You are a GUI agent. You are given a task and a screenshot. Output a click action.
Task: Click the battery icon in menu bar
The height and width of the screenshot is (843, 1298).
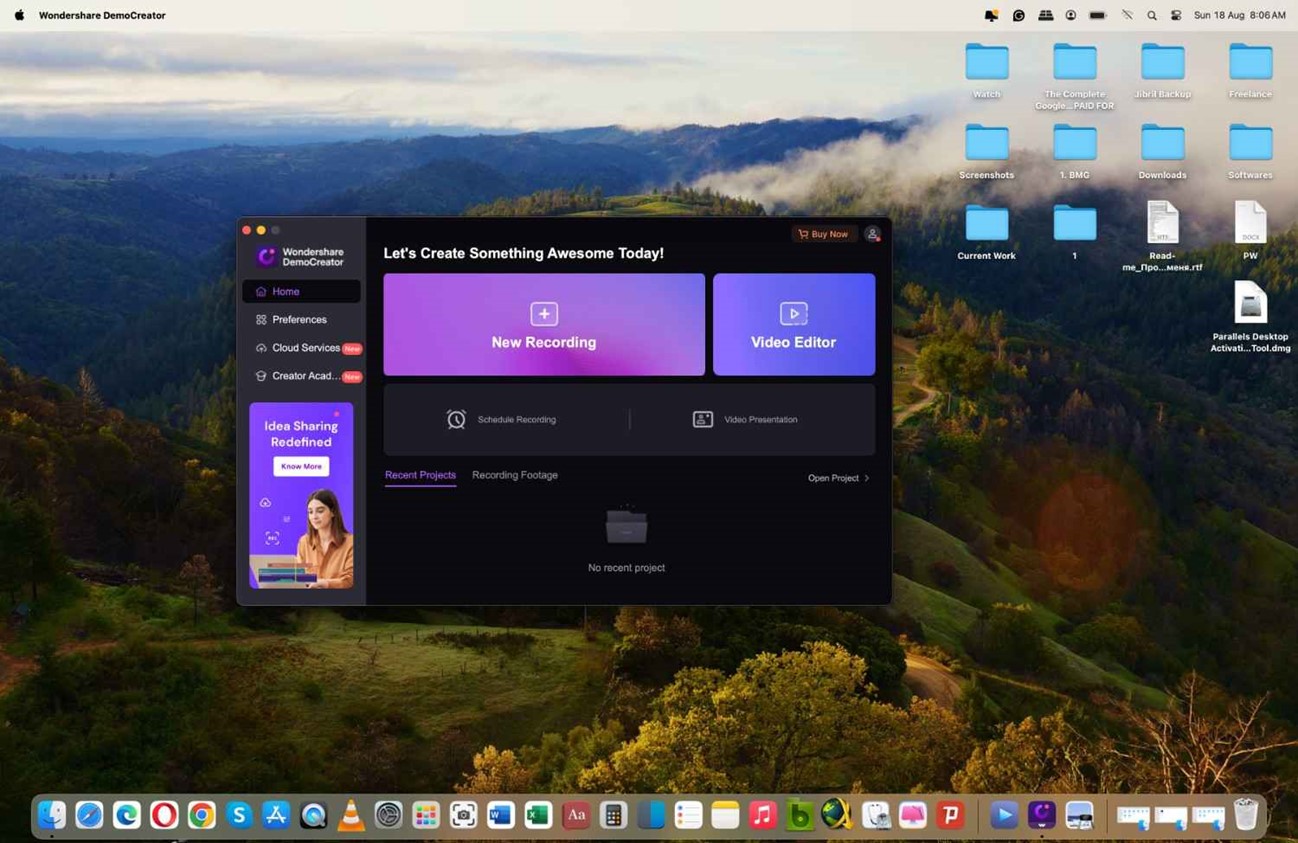coord(1098,16)
